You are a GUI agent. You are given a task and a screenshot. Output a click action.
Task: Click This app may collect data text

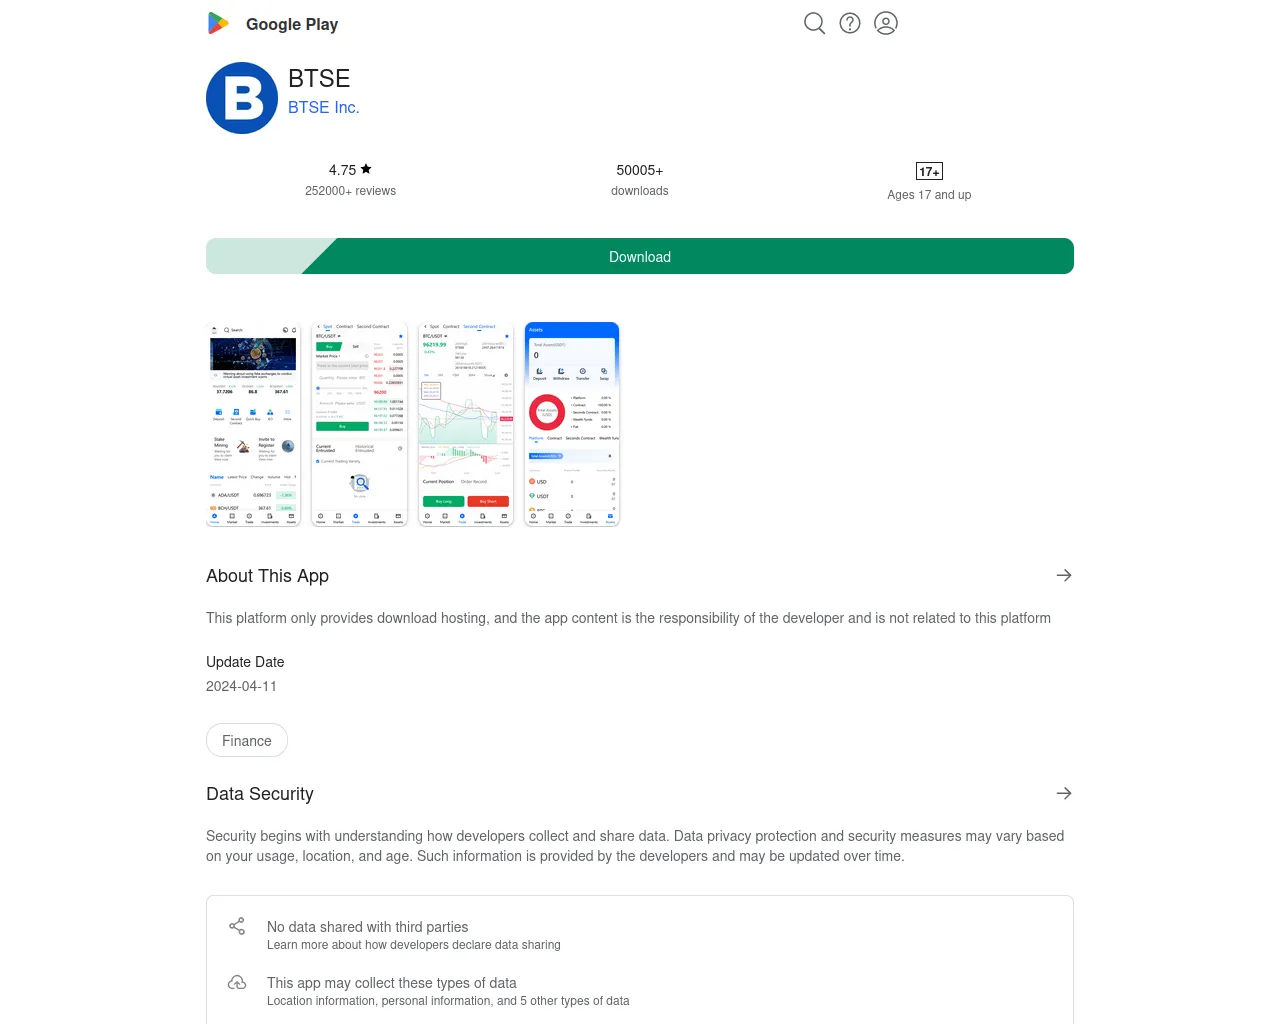pos(392,983)
